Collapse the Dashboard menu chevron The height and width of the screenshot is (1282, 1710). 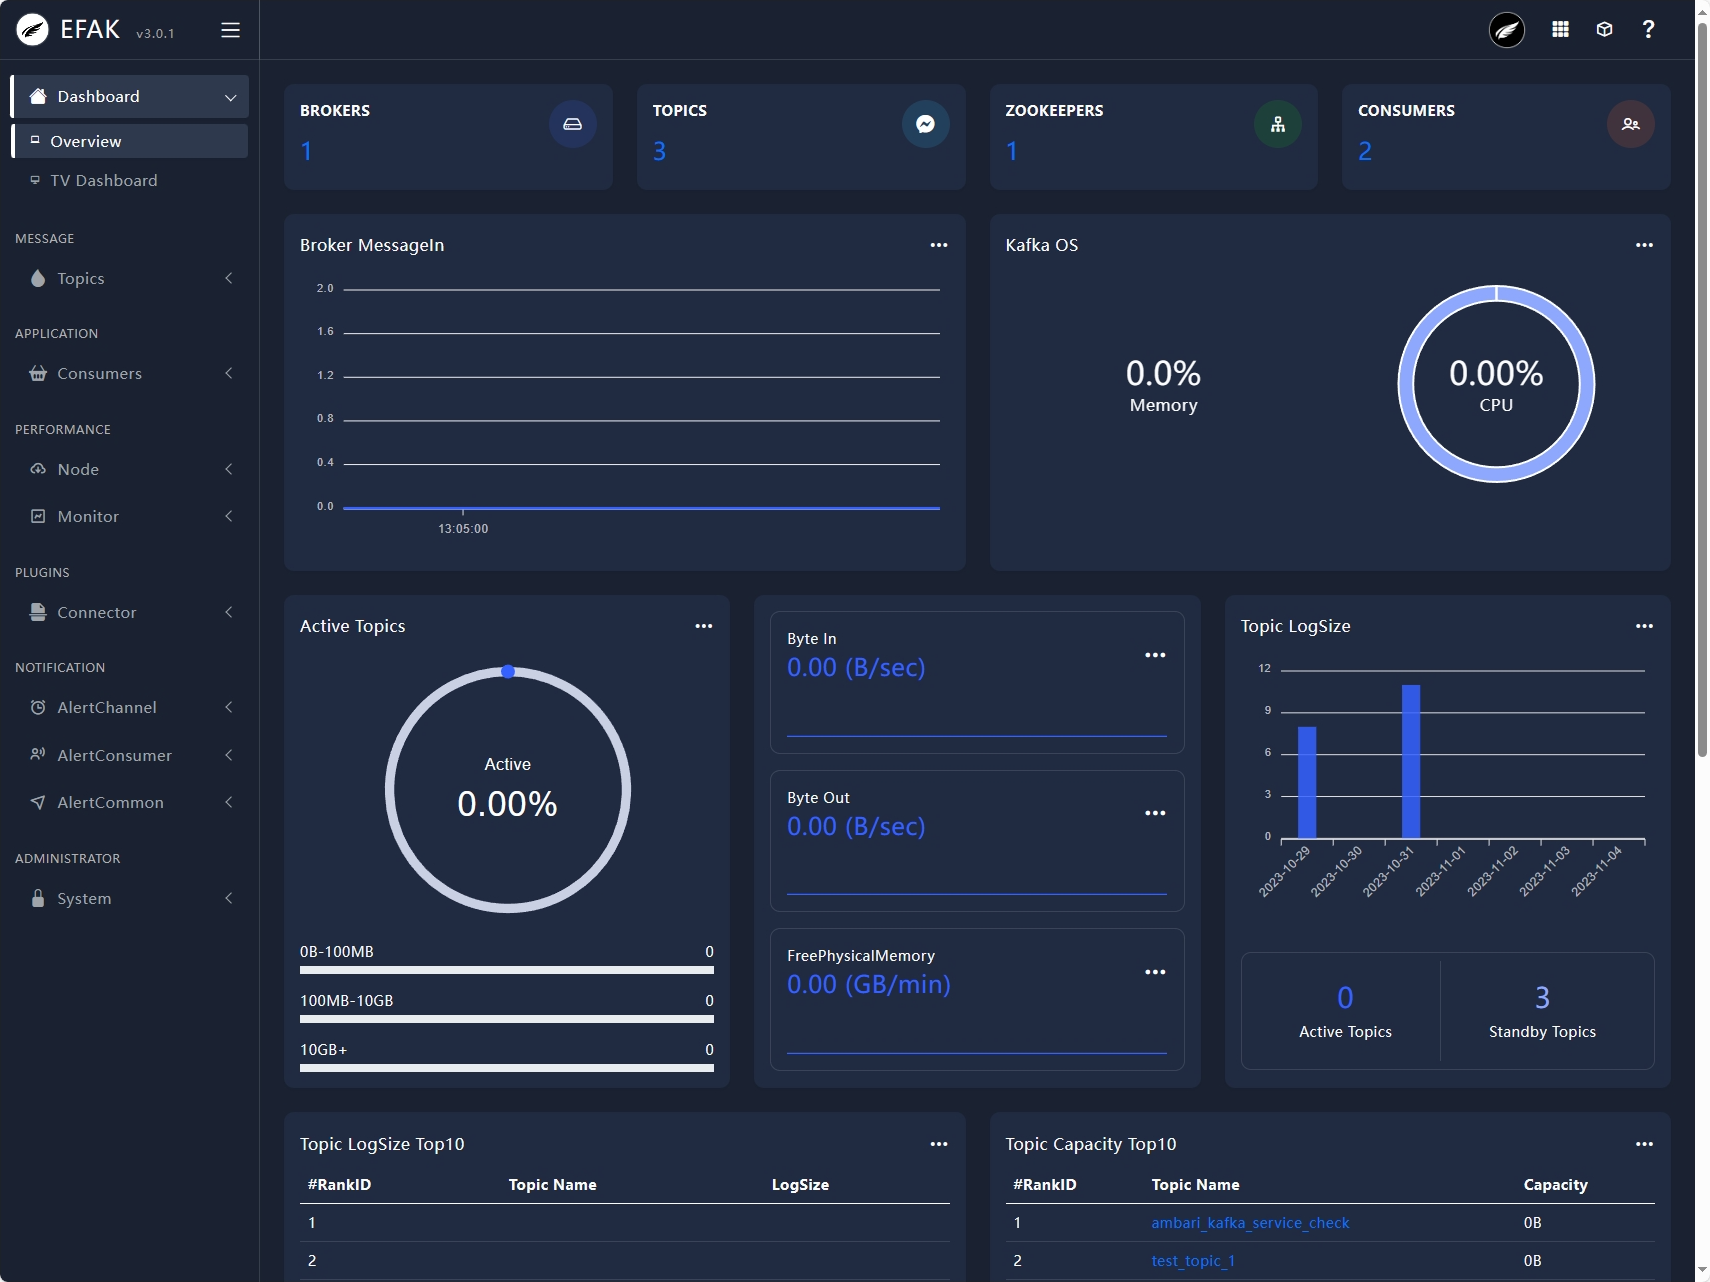coord(230,97)
